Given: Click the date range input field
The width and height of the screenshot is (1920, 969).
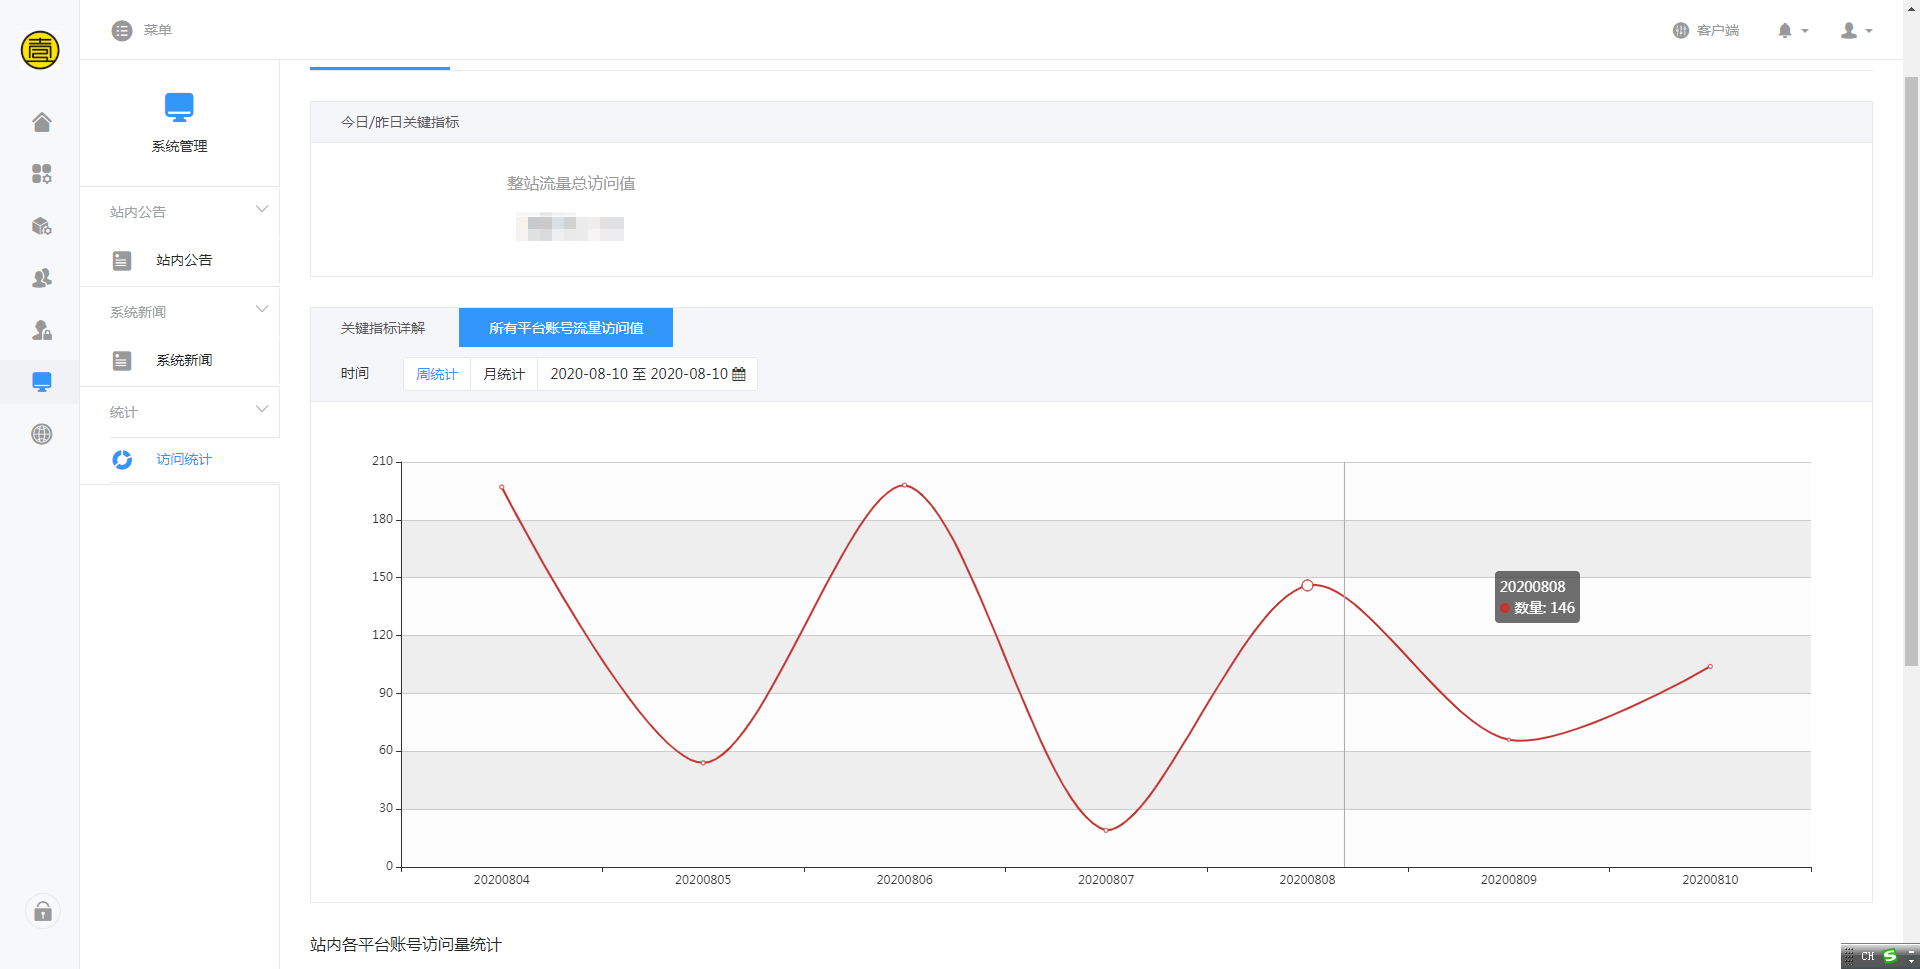Looking at the screenshot, I should click(639, 374).
